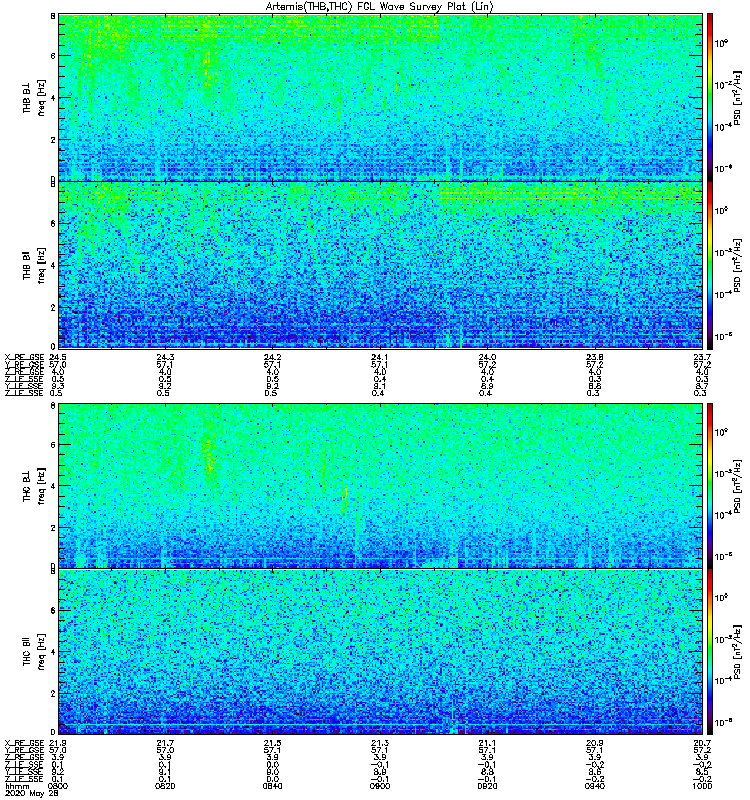Click the color bar beside the THB B⊥ panel
This screenshot has width=750, height=800.
coord(710,97)
